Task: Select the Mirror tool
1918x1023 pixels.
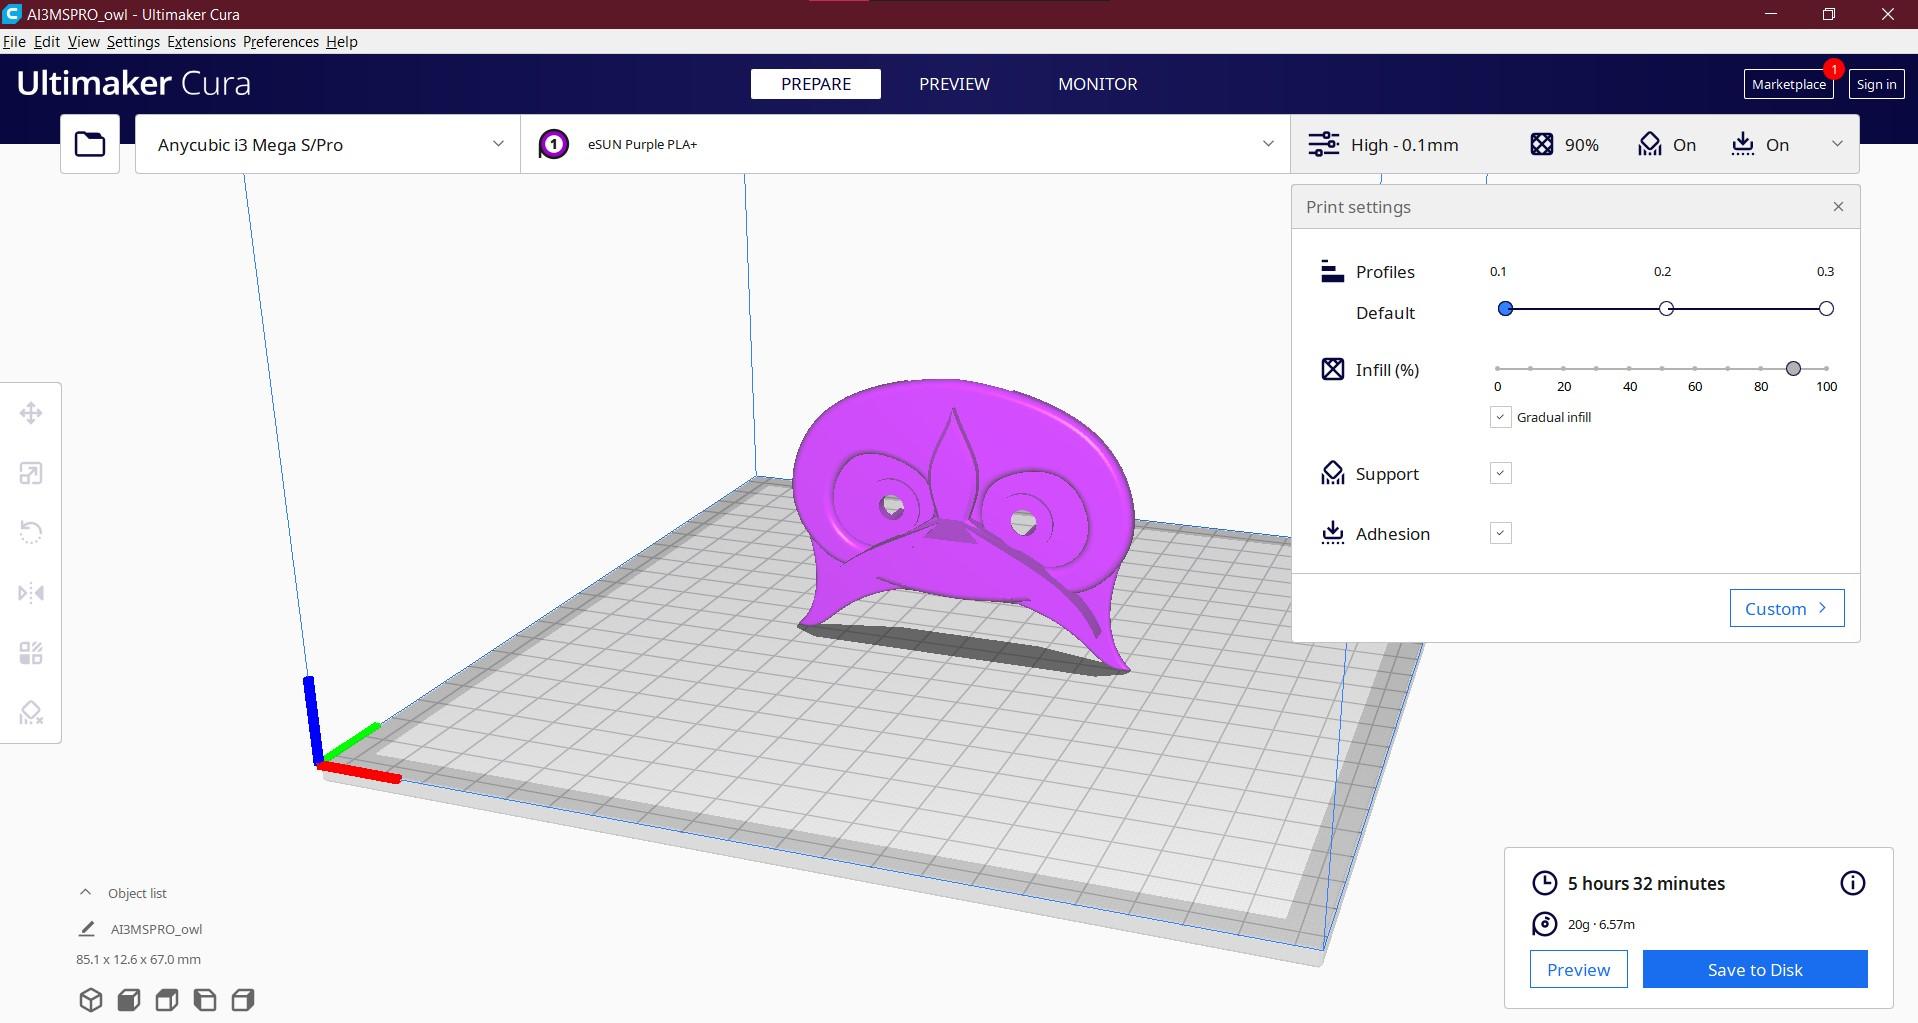Action: [x=30, y=592]
